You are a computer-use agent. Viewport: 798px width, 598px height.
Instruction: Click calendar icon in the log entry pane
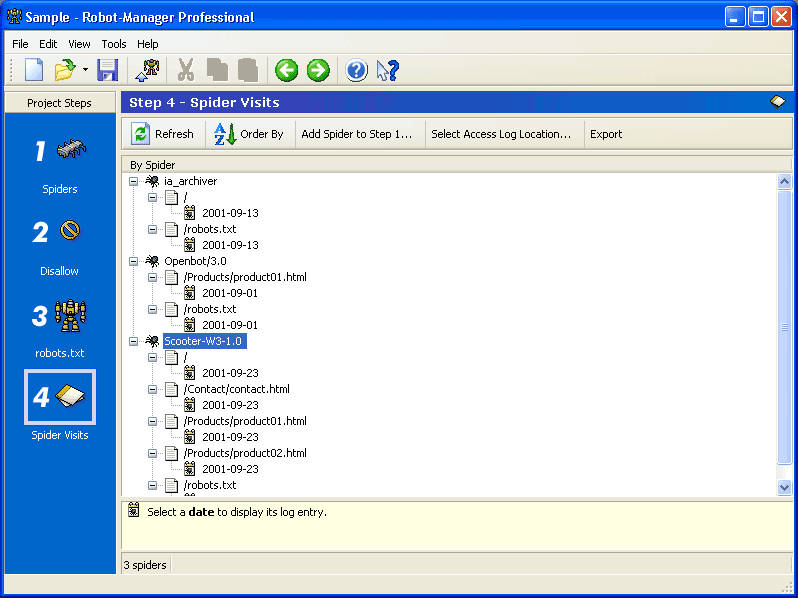click(133, 509)
